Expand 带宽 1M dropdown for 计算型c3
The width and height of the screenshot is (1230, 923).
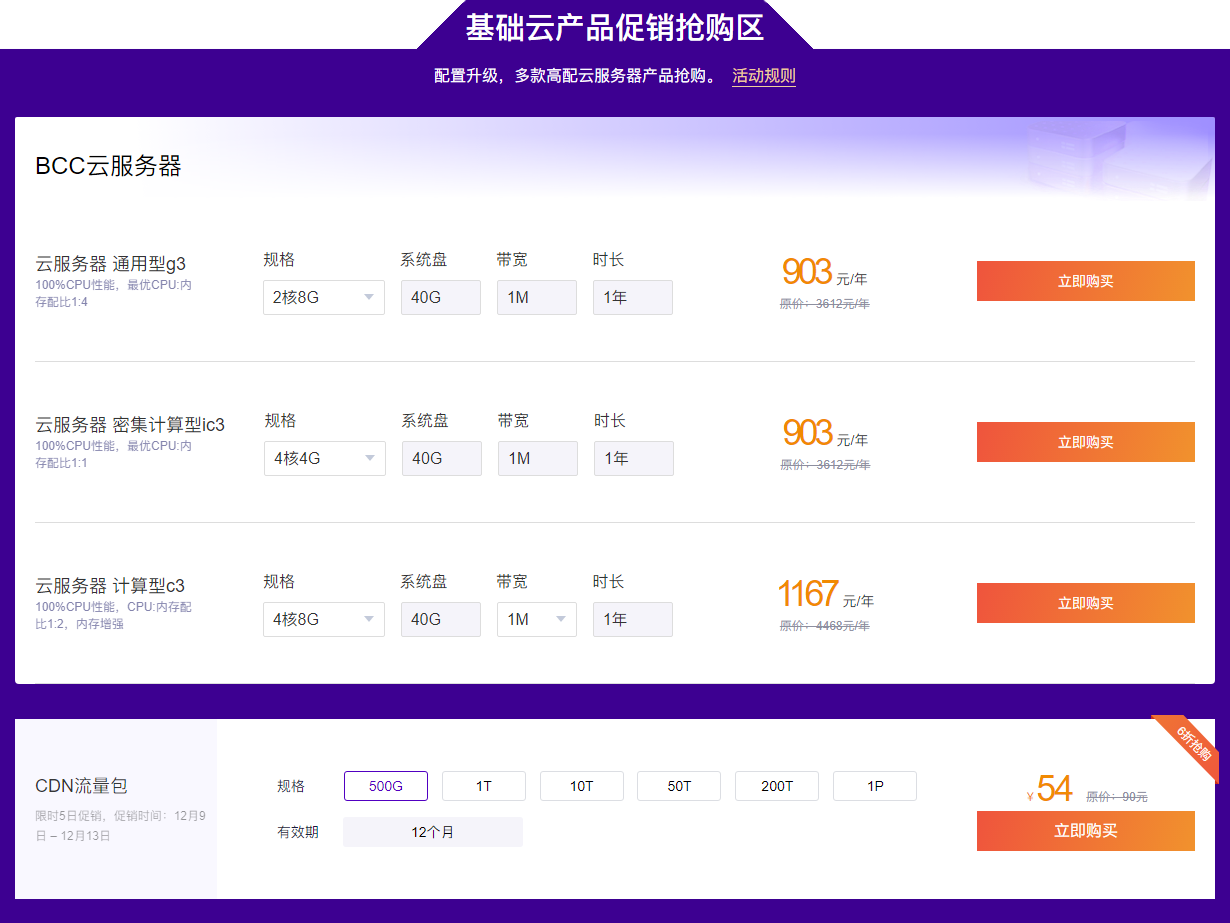pyautogui.click(x=537, y=619)
